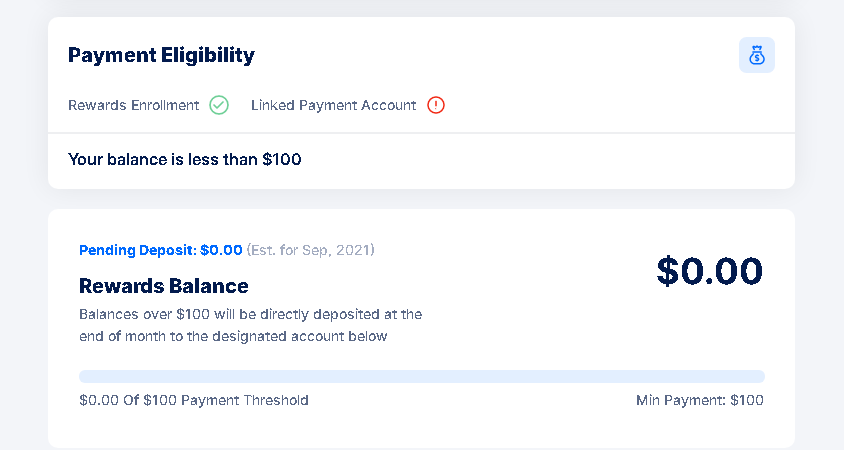The image size is (844, 450).
Task: Click the 'Balances over $100' description text
Action: (250, 314)
